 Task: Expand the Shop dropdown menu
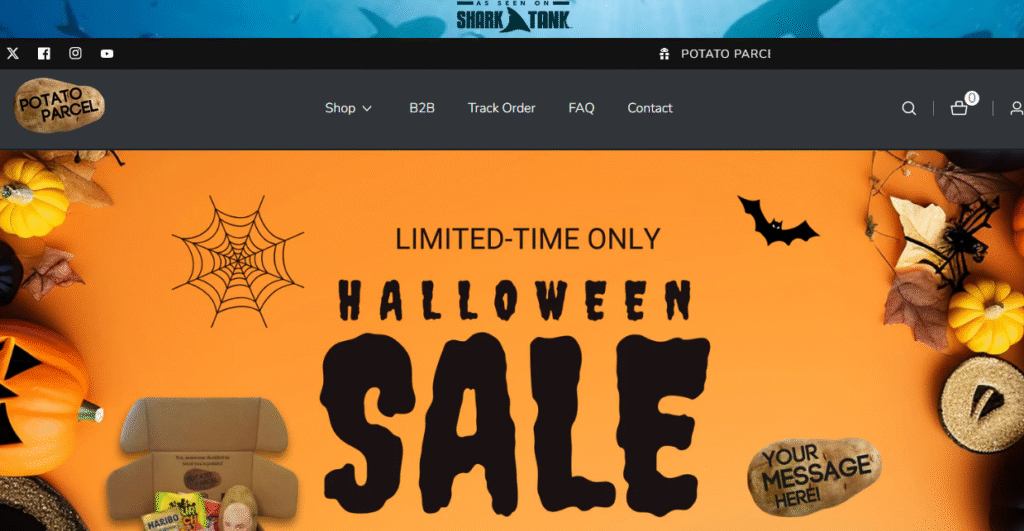[x=348, y=108]
